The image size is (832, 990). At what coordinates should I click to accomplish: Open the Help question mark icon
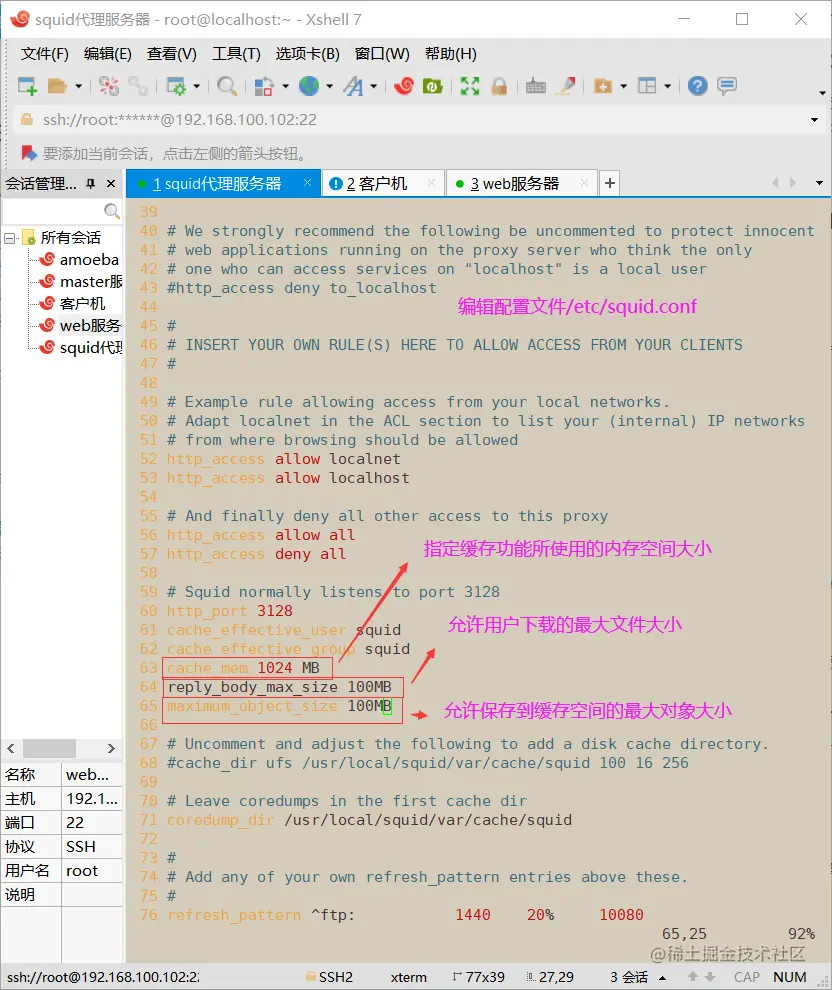click(698, 86)
